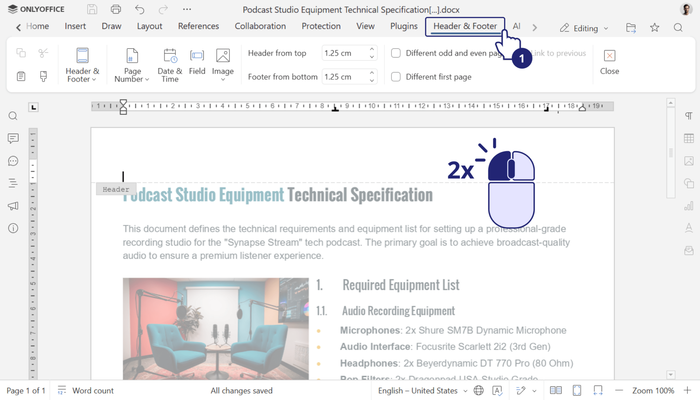Close header and footer editing
The width and height of the screenshot is (700, 400).
click(609, 62)
